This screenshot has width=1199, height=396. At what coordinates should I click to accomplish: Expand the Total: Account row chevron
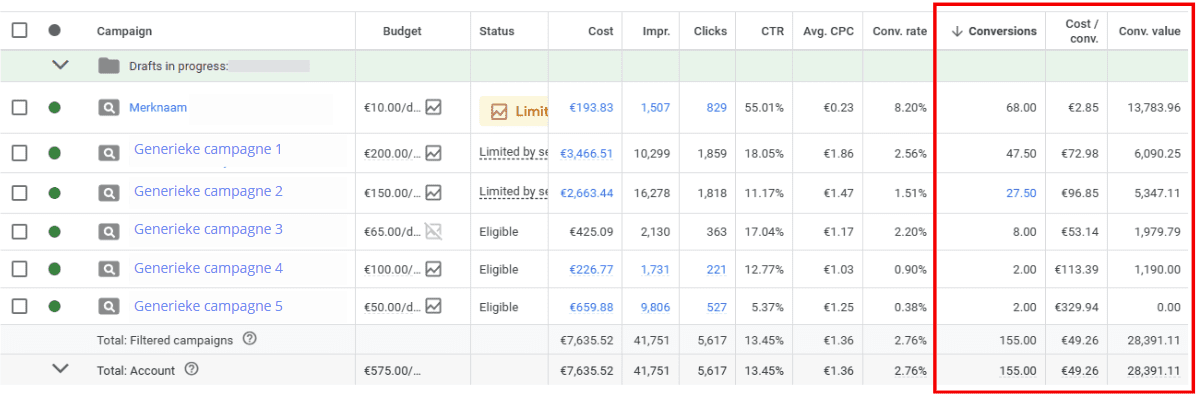tap(60, 369)
